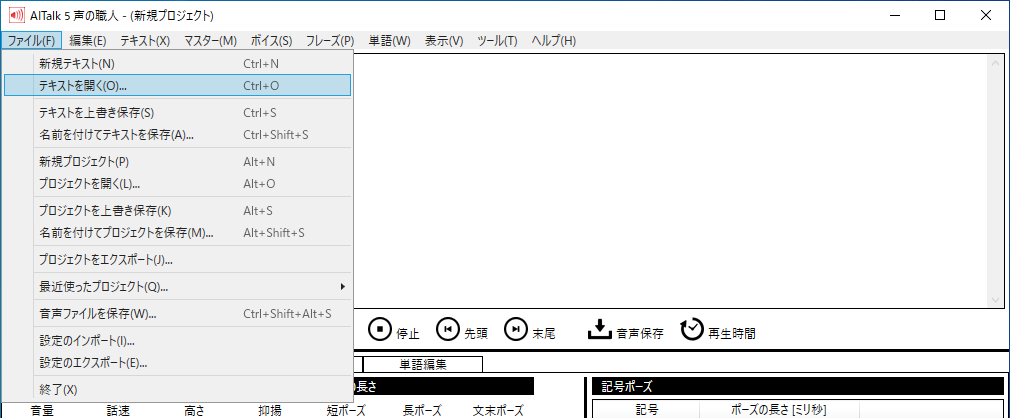Click the 音声保存 download icon
Screen dimensions: 1010x418
pyautogui.click(x=599, y=329)
